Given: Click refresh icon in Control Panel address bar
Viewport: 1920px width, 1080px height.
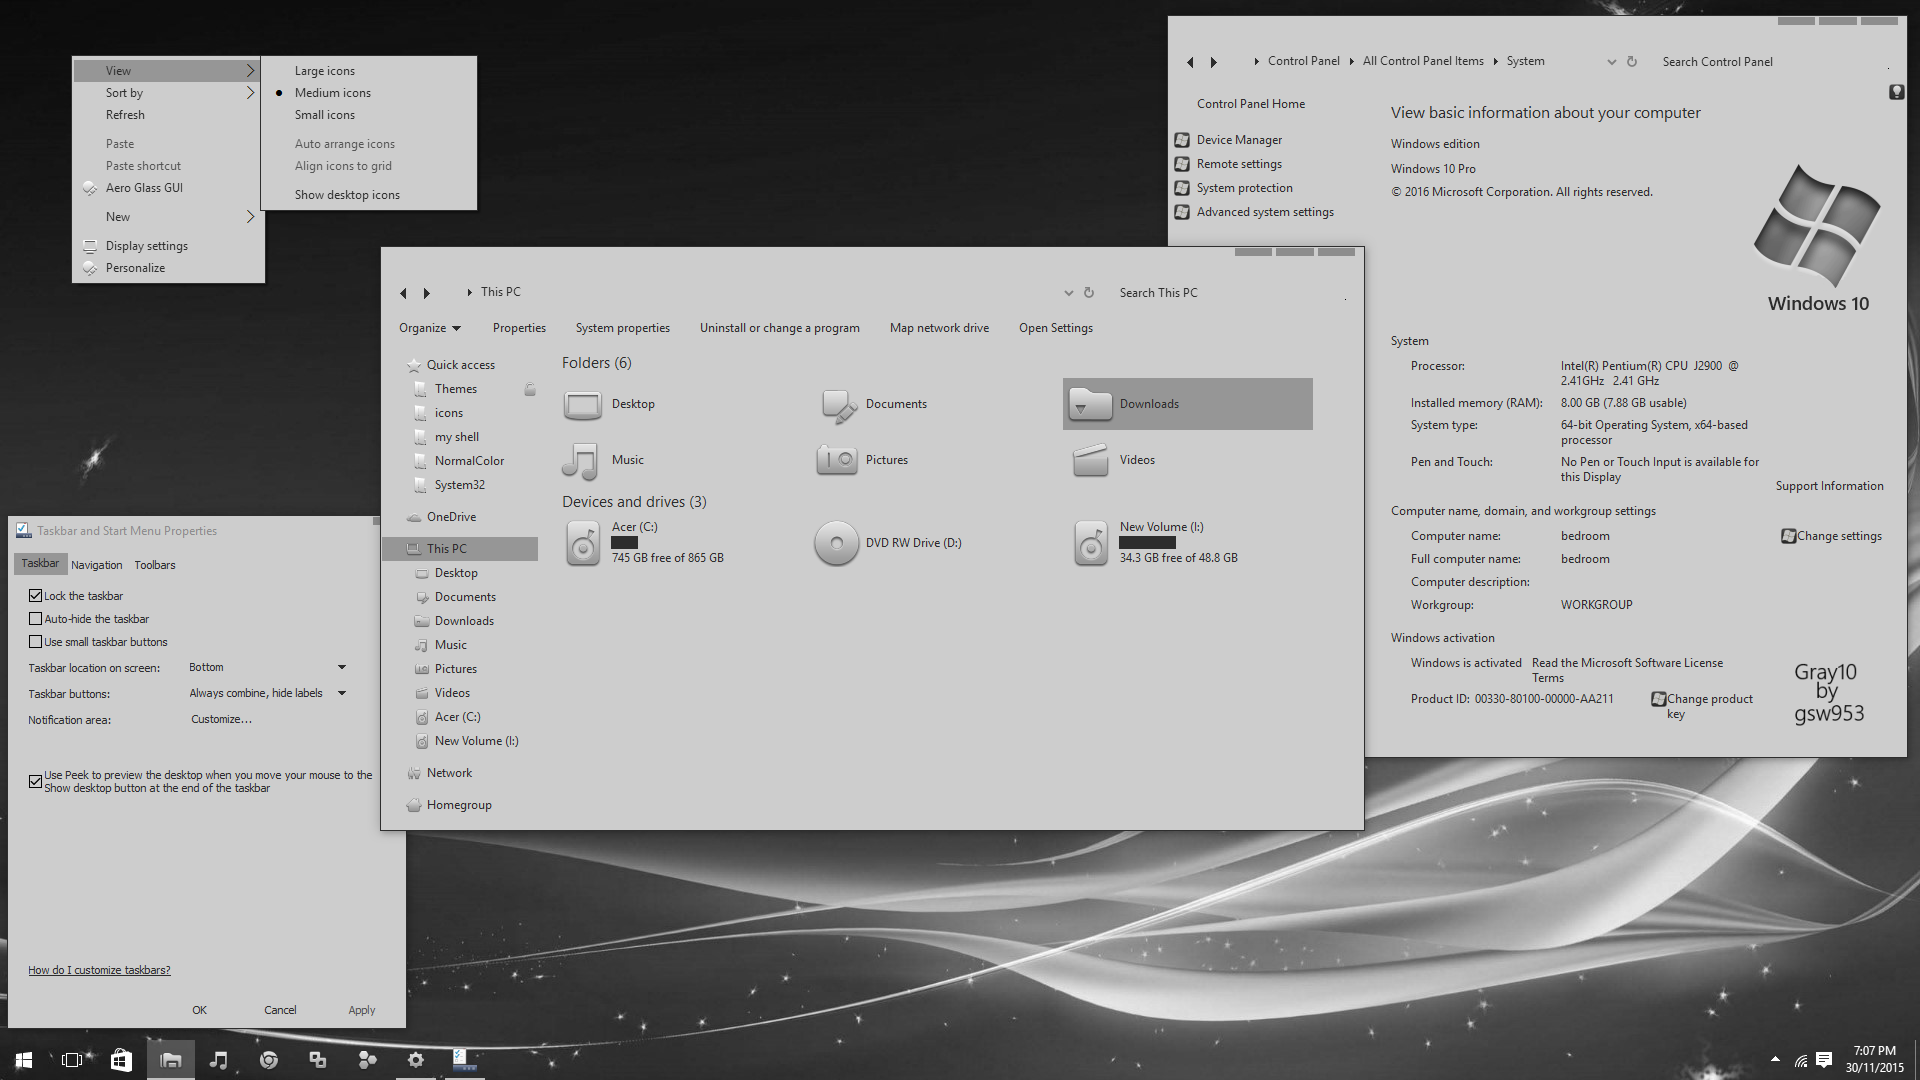Looking at the screenshot, I should (x=1632, y=62).
